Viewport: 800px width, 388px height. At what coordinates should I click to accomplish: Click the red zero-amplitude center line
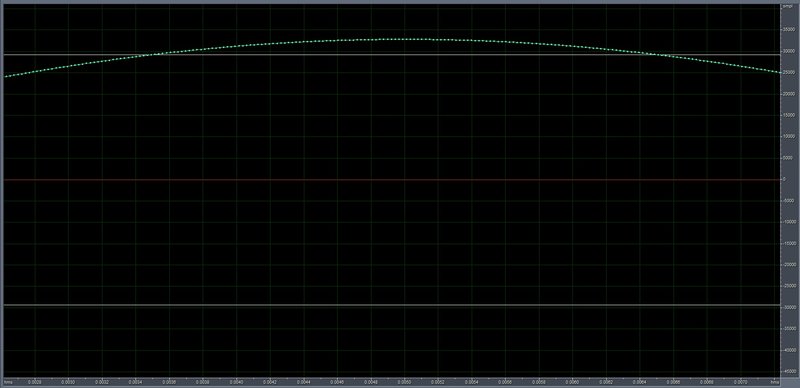(392, 180)
